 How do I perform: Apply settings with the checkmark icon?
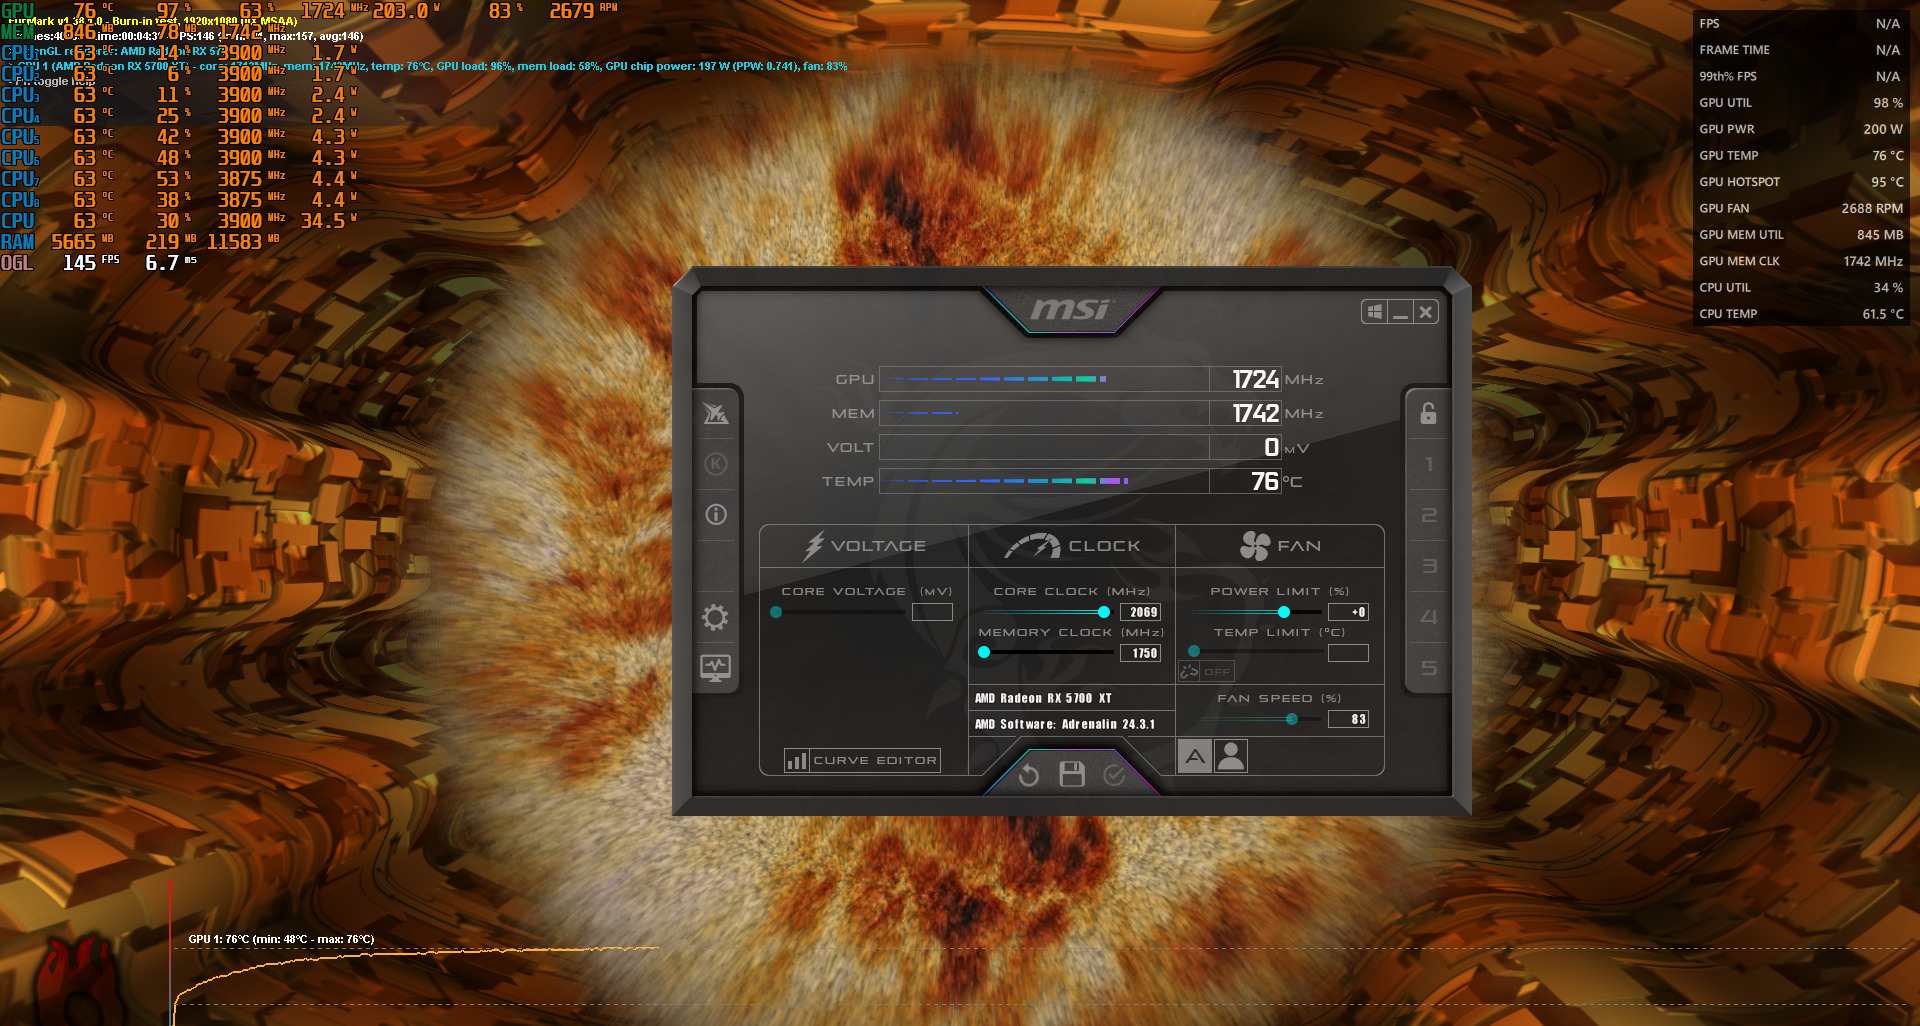pyautogui.click(x=1114, y=775)
